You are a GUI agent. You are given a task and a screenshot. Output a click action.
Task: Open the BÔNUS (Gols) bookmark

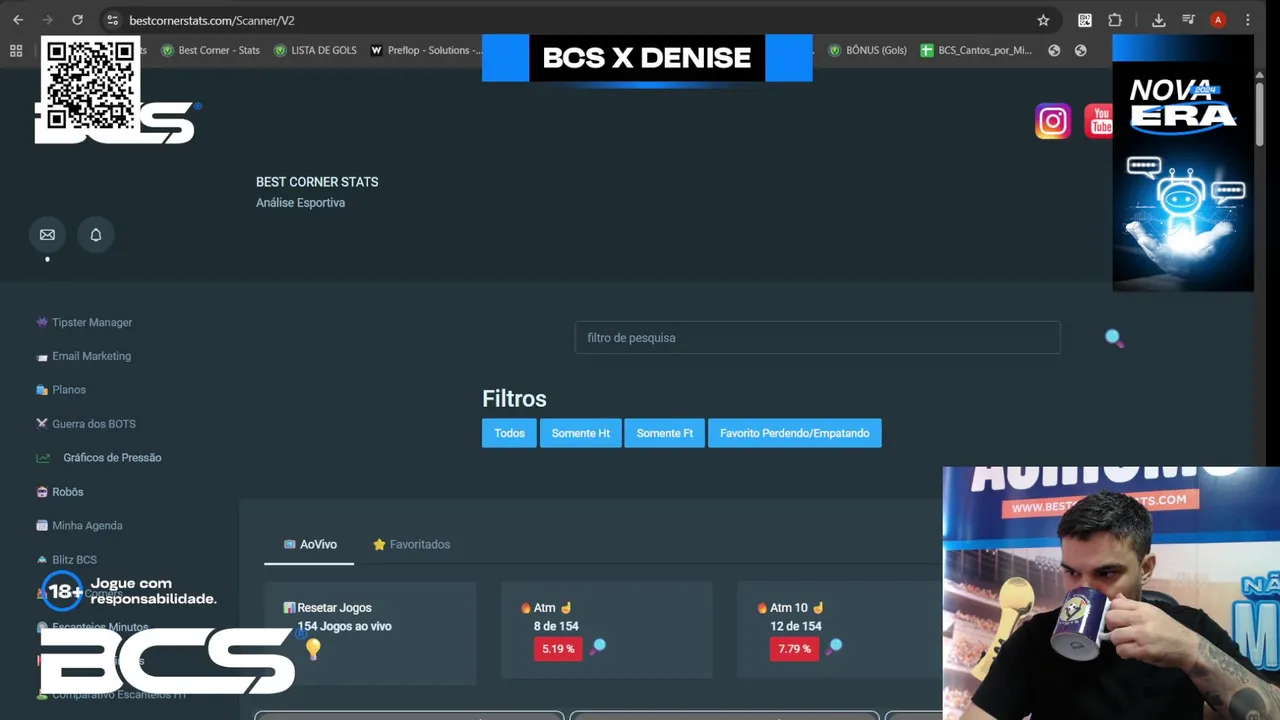(x=867, y=50)
